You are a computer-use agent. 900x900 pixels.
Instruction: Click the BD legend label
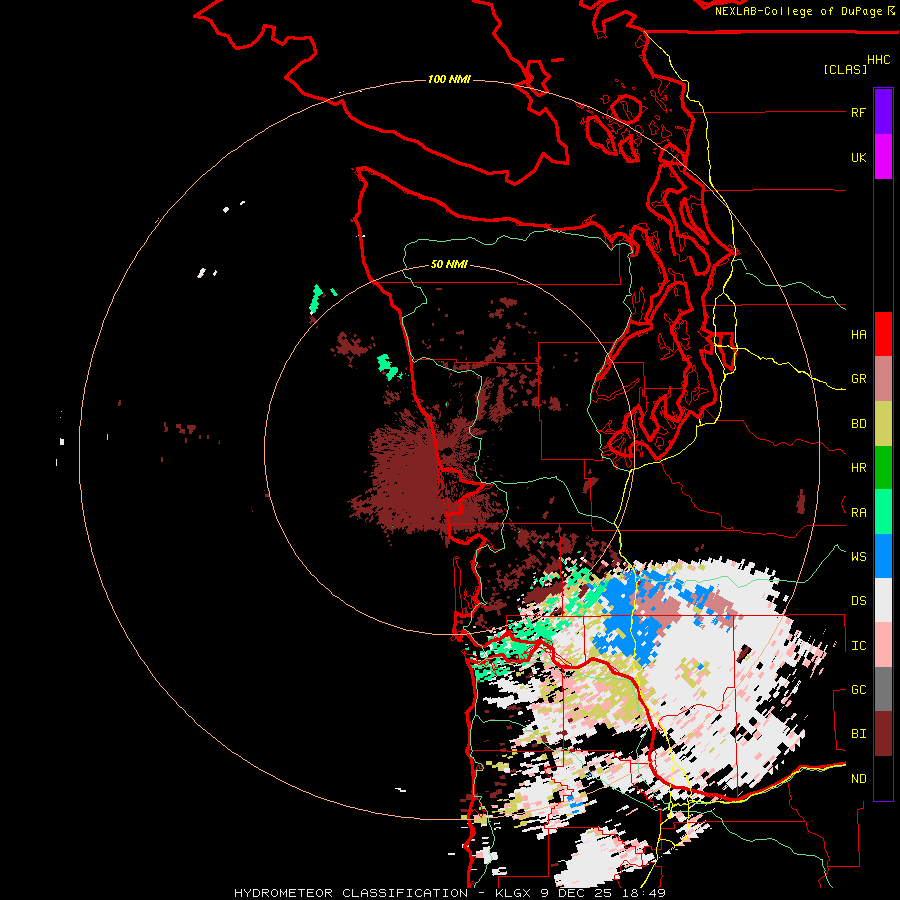[x=858, y=424]
